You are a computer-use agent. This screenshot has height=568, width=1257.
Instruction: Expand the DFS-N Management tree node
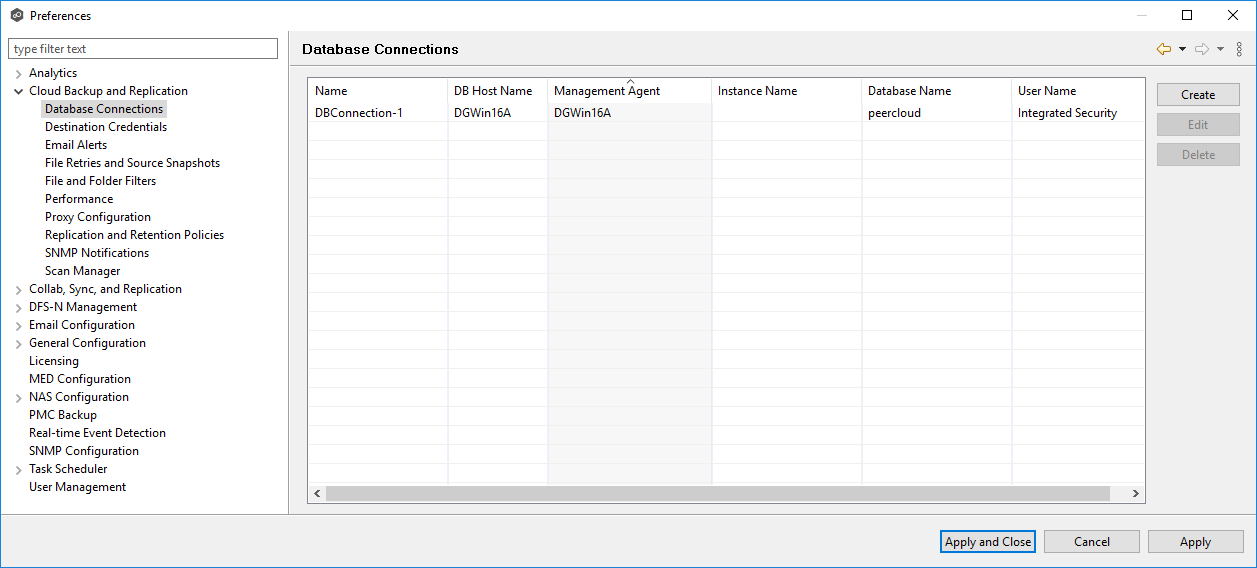point(19,307)
